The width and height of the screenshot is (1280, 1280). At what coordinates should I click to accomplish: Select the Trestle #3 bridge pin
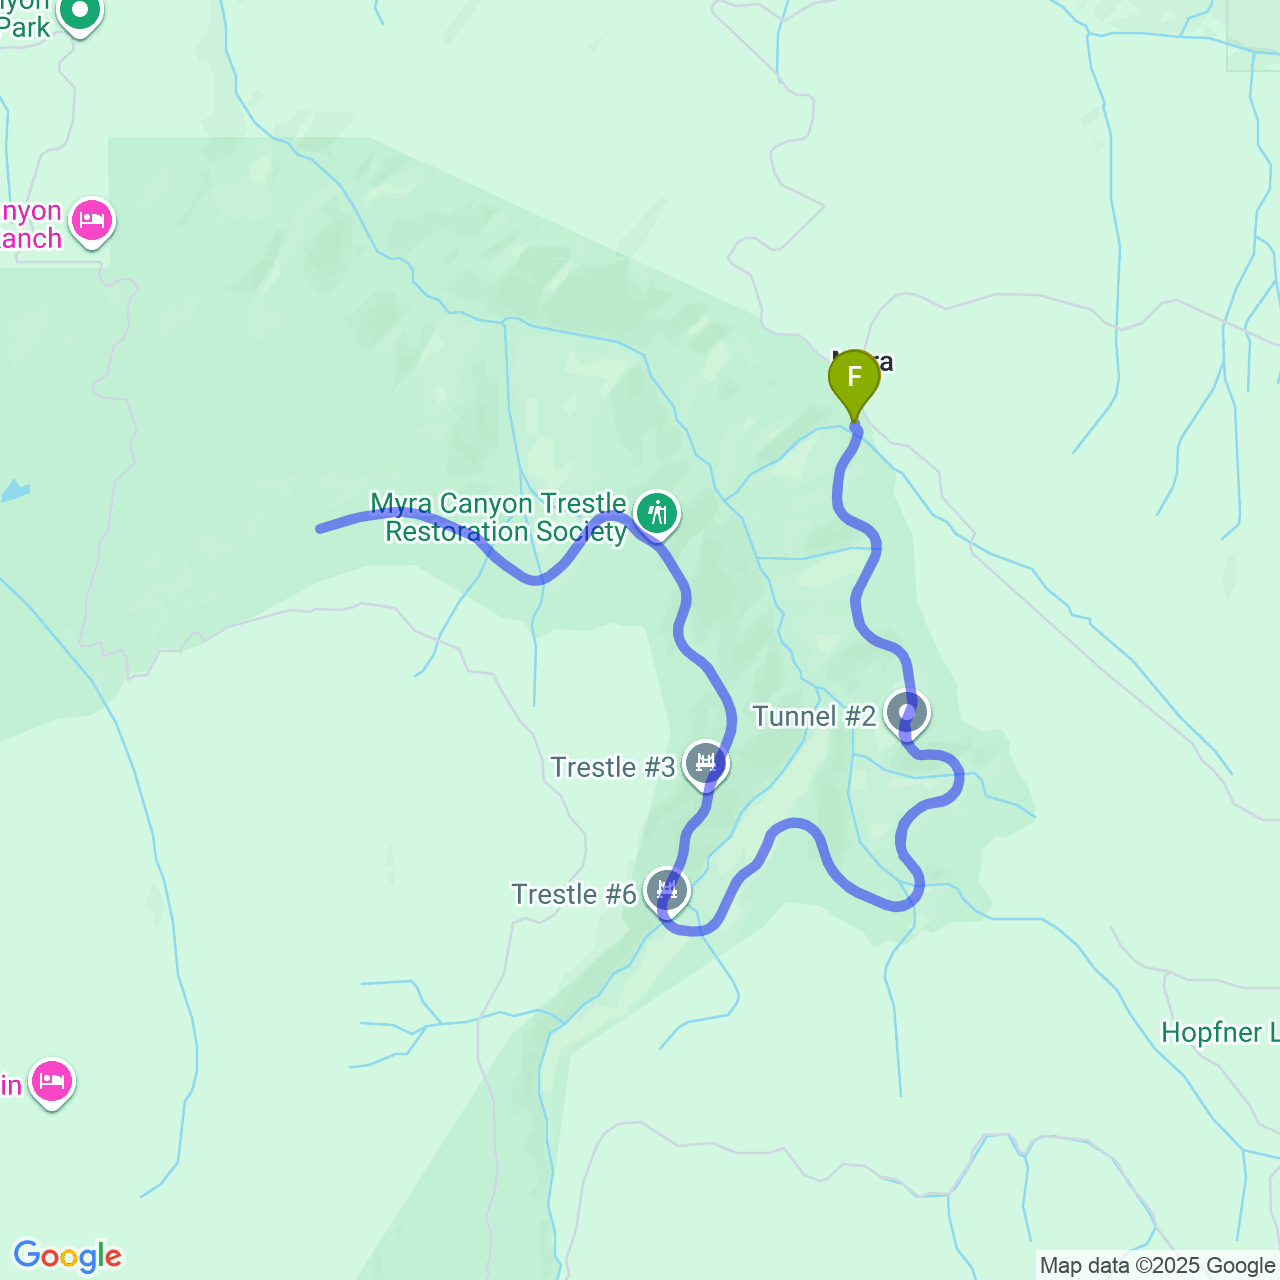click(x=706, y=765)
